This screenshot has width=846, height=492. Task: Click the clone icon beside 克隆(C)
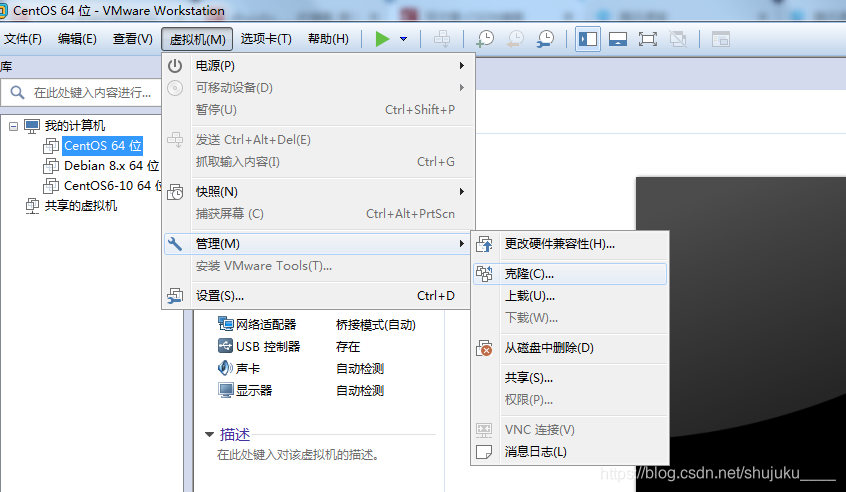[484, 274]
